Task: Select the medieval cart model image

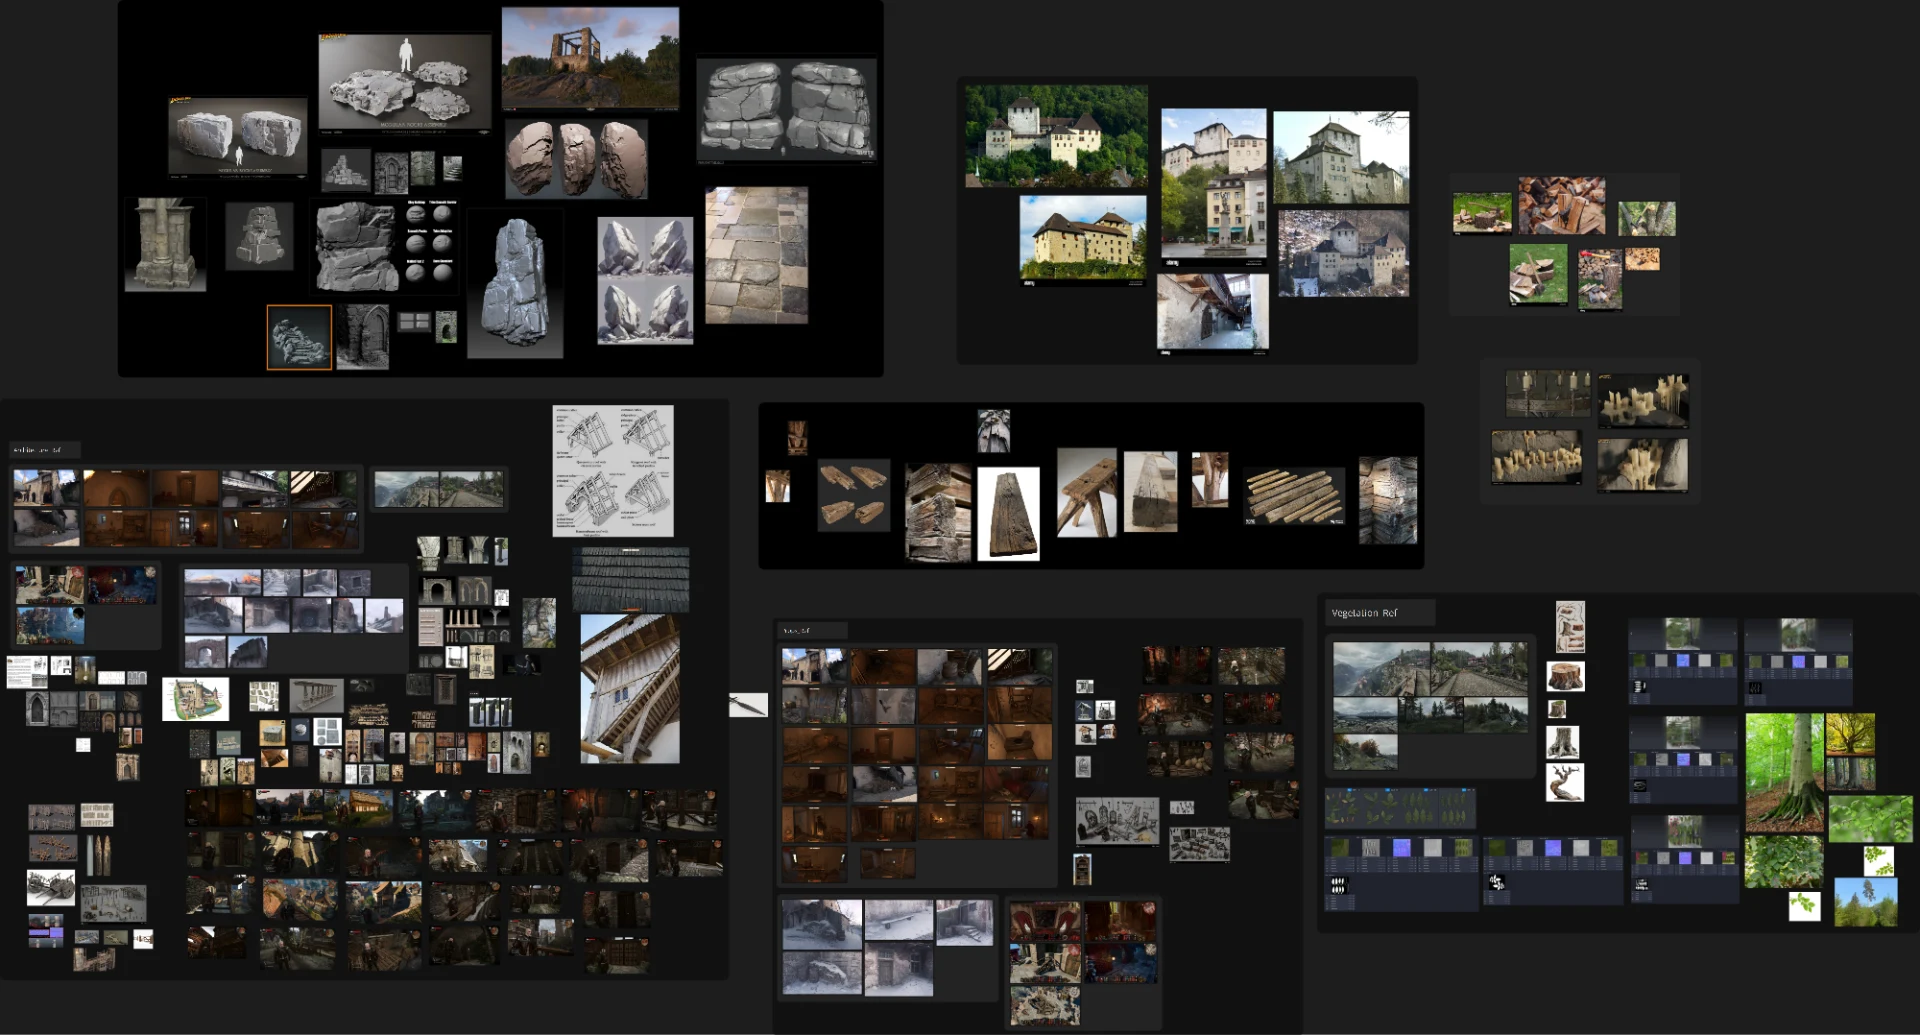Action: pyautogui.click(x=50, y=887)
